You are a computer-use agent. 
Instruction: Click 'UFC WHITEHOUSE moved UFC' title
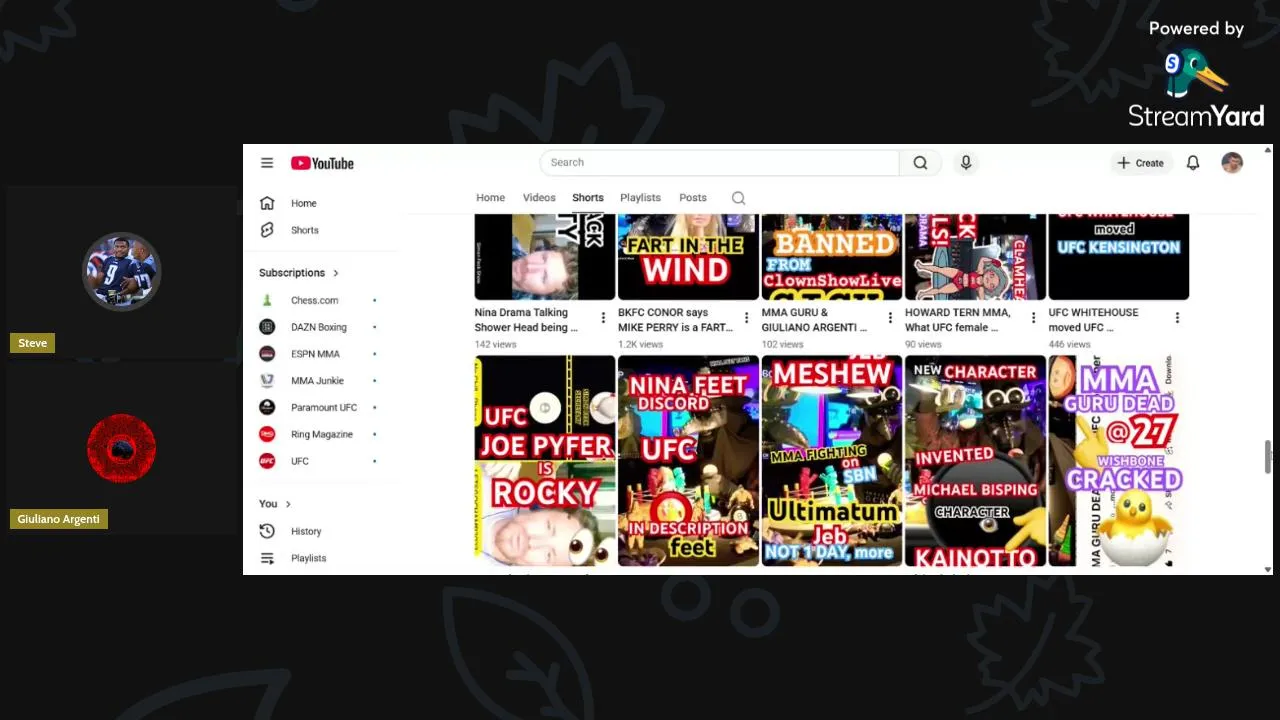[1092, 320]
